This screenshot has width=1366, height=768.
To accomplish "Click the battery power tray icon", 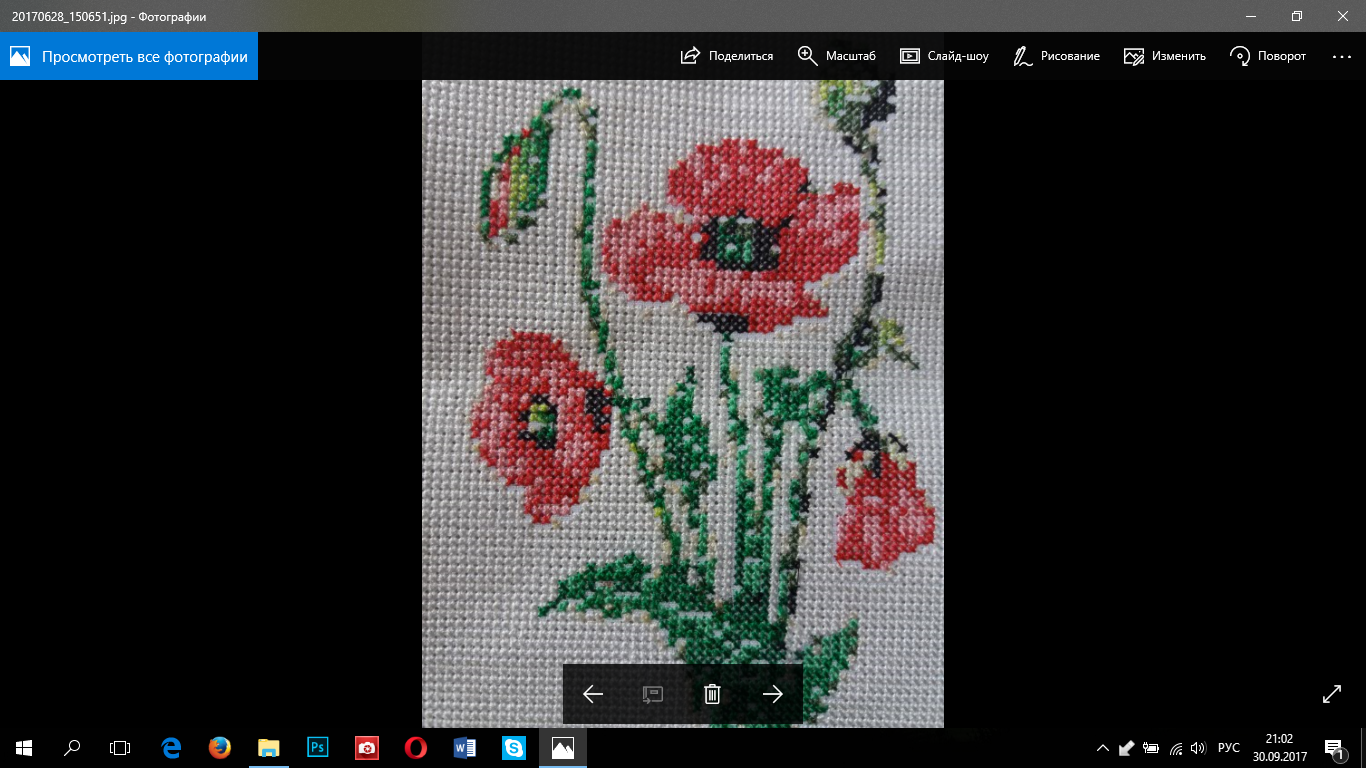I will [1151, 747].
